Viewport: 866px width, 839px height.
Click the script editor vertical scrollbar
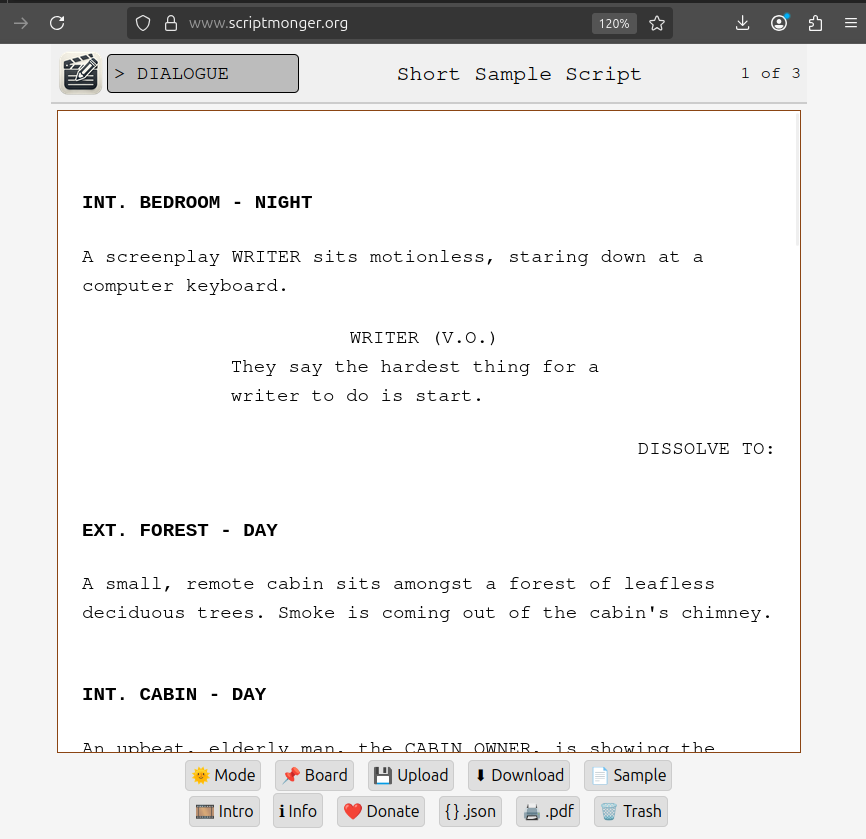click(797, 180)
